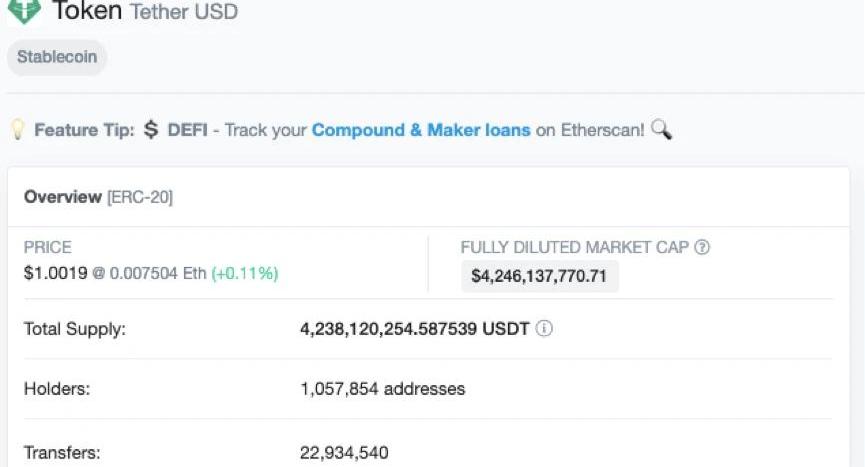Click the dollar sign DEFI icon

(x=151, y=130)
